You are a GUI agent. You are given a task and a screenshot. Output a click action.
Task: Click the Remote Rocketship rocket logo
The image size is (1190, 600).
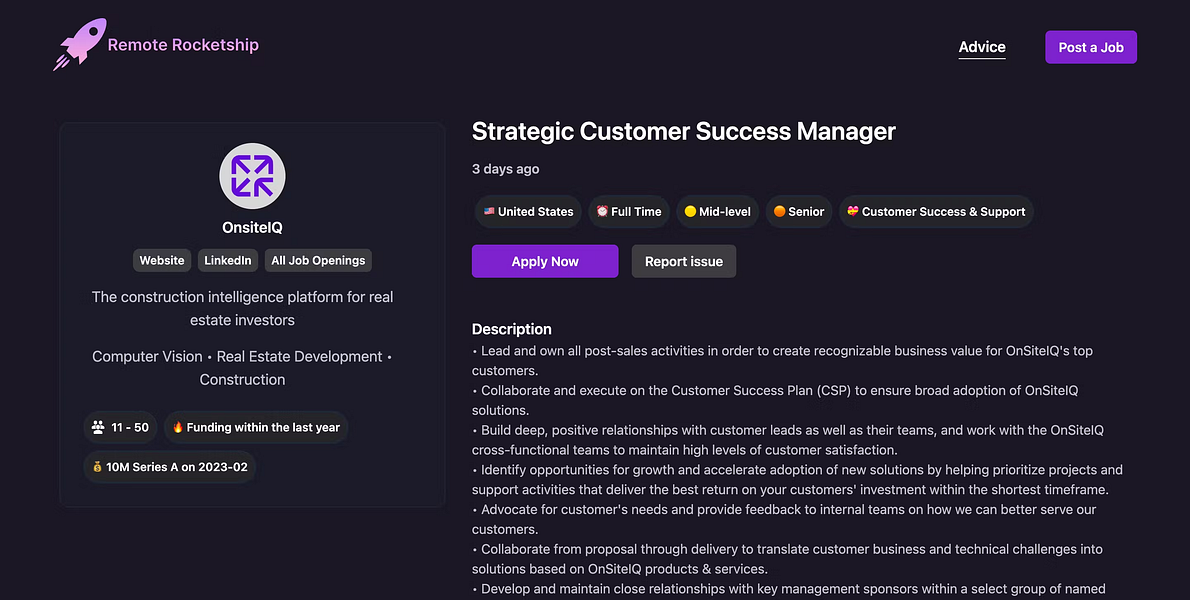80,44
